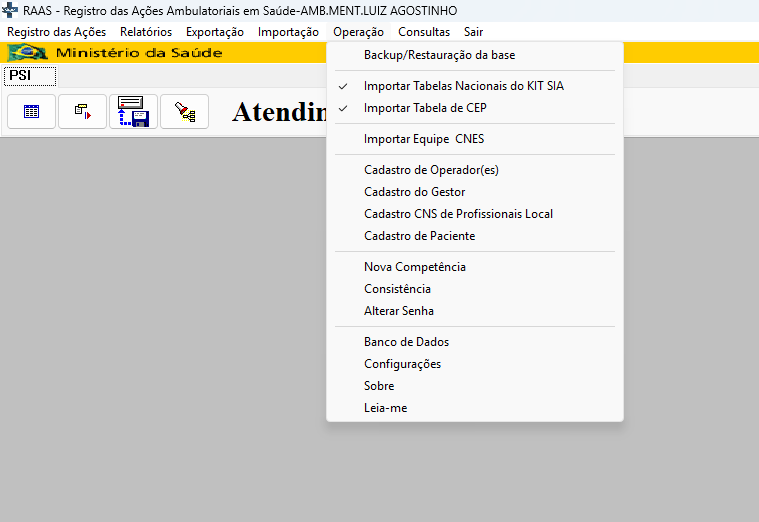Select Consistência menu entry
Viewport: 759px width, 522px height.
(475, 289)
